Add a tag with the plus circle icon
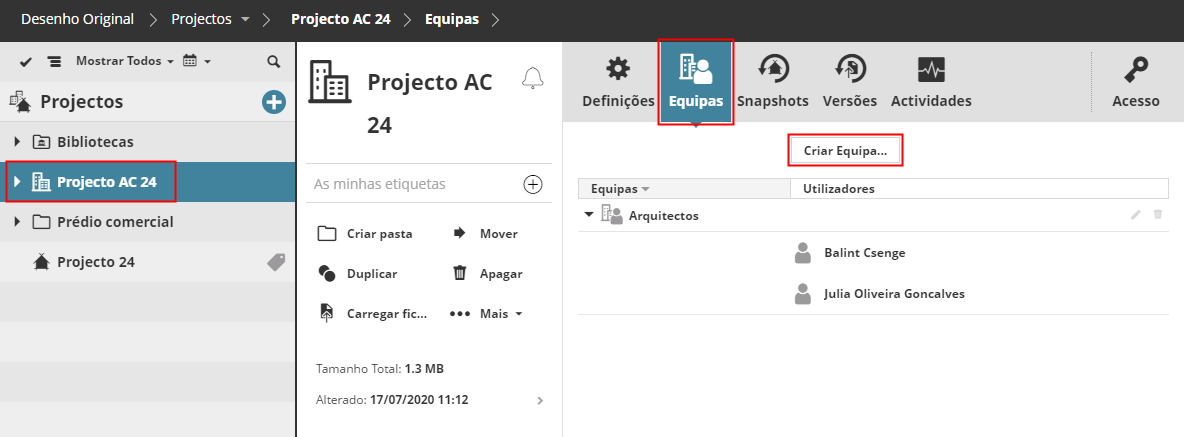Image resolution: width=1184 pixels, height=437 pixels. 533,184
